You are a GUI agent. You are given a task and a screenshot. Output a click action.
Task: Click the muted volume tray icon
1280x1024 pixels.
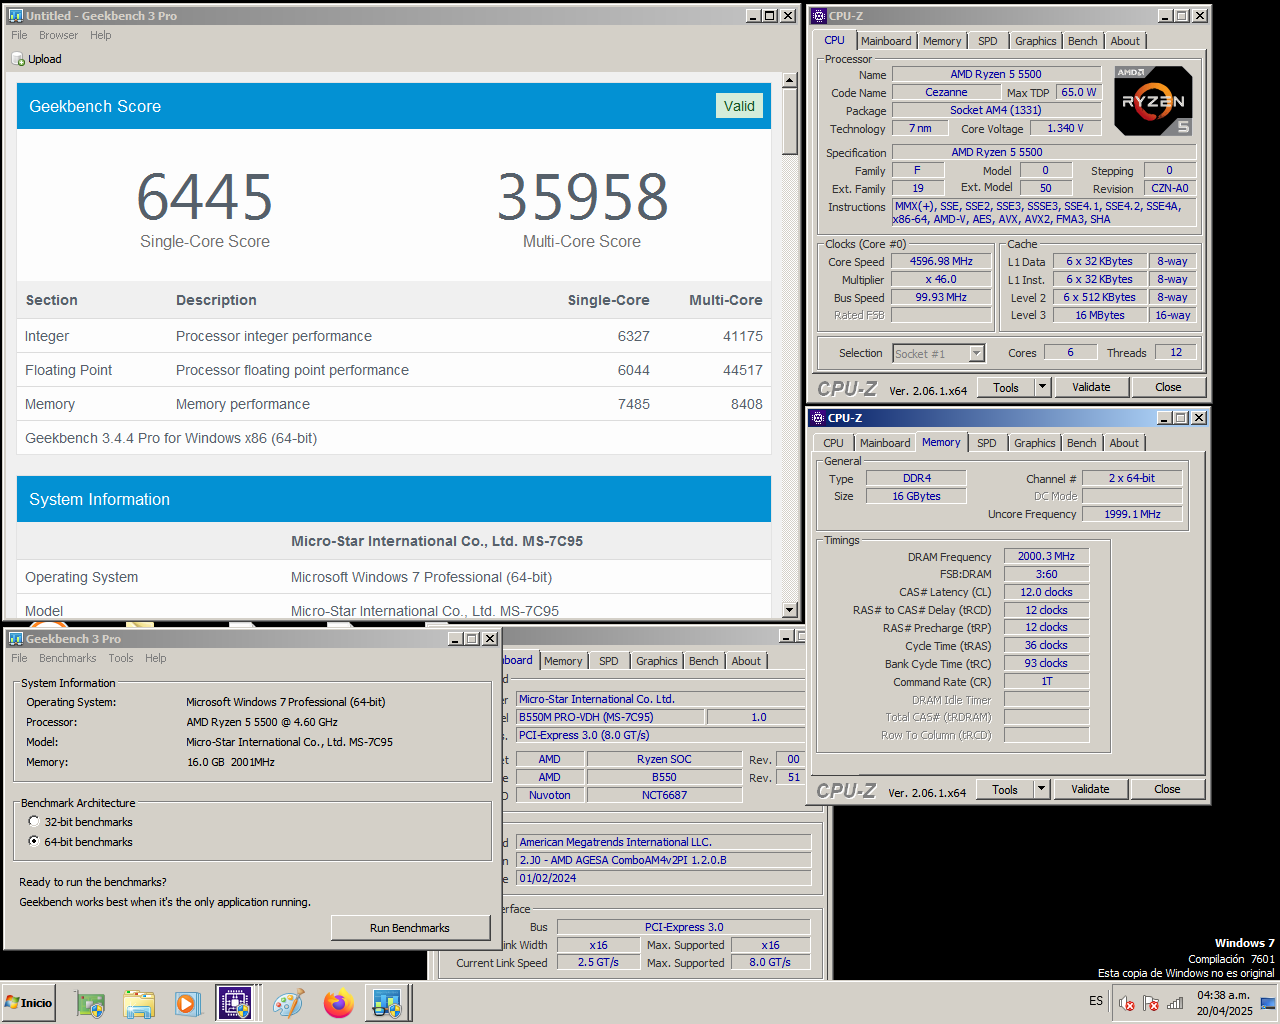point(1126,1003)
